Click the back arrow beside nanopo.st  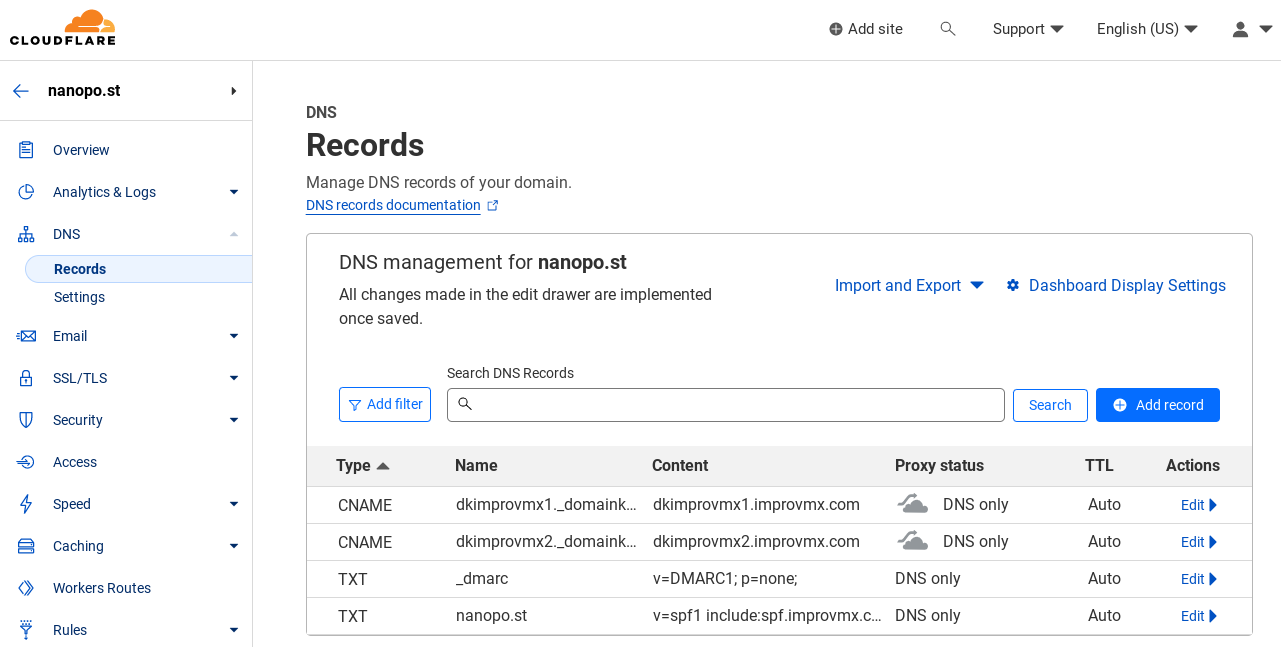[21, 91]
